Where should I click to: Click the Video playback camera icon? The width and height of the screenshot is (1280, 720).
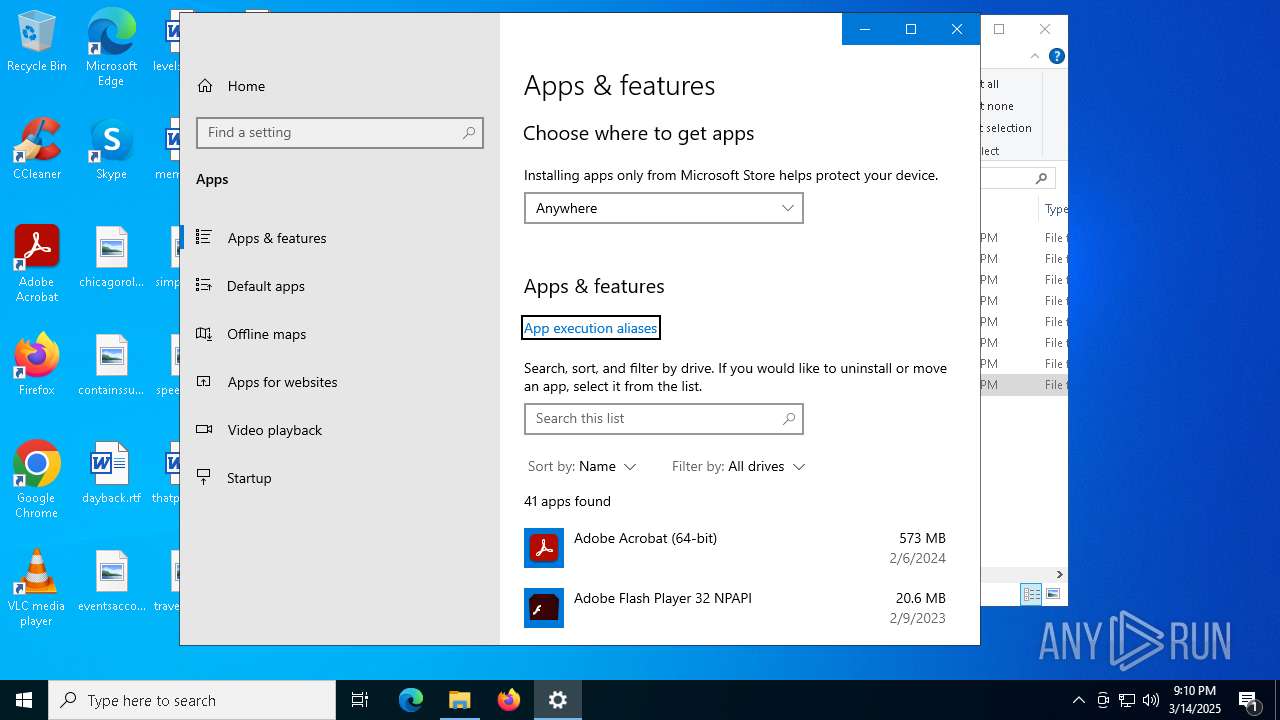tap(204, 429)
